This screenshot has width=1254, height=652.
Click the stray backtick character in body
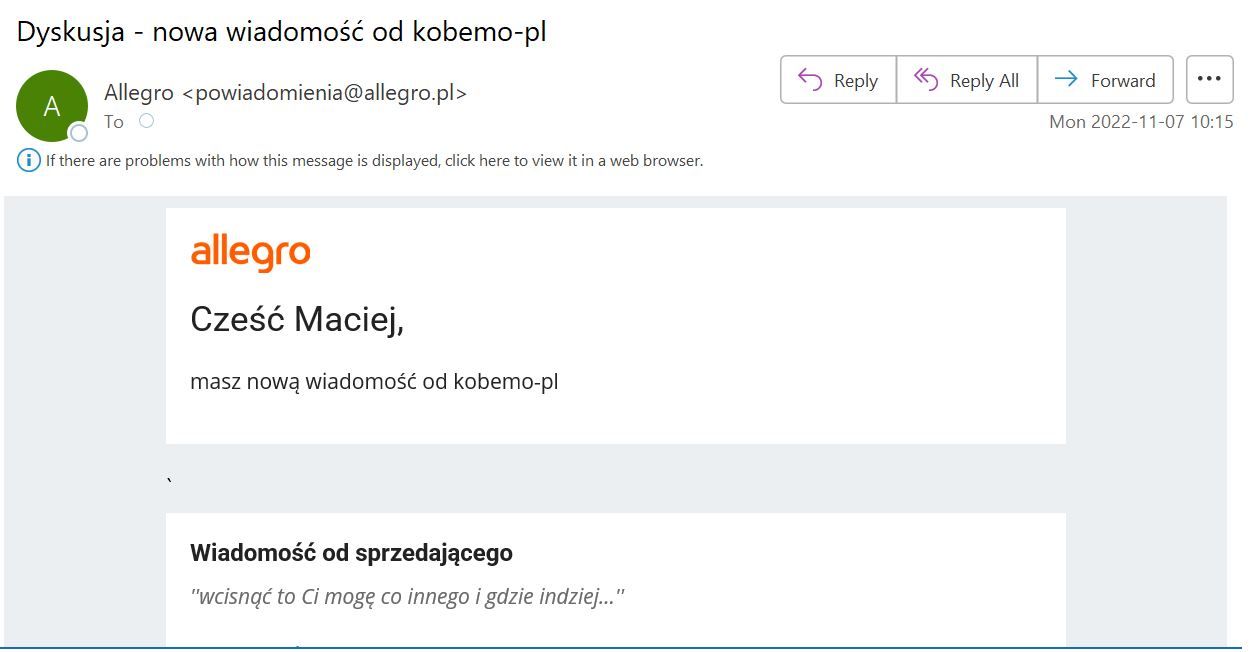(170, 483)
